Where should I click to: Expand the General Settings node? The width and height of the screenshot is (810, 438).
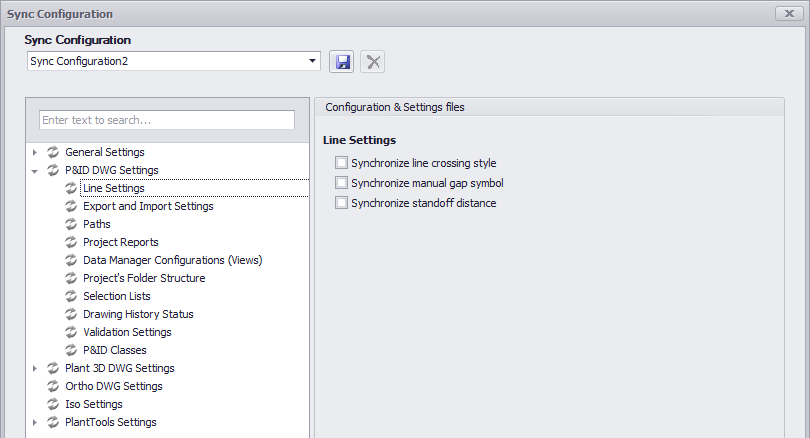pyautogui.click(x=35, y=152)
